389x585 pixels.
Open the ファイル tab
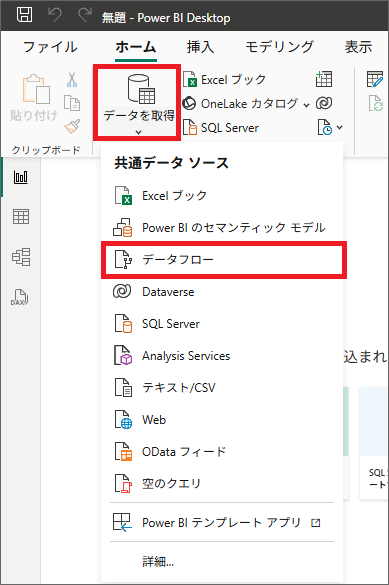[x=50, y=47]
